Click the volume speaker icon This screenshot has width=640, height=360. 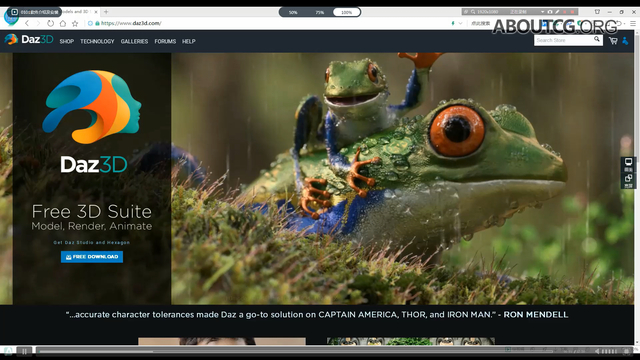tap(597, 351)
